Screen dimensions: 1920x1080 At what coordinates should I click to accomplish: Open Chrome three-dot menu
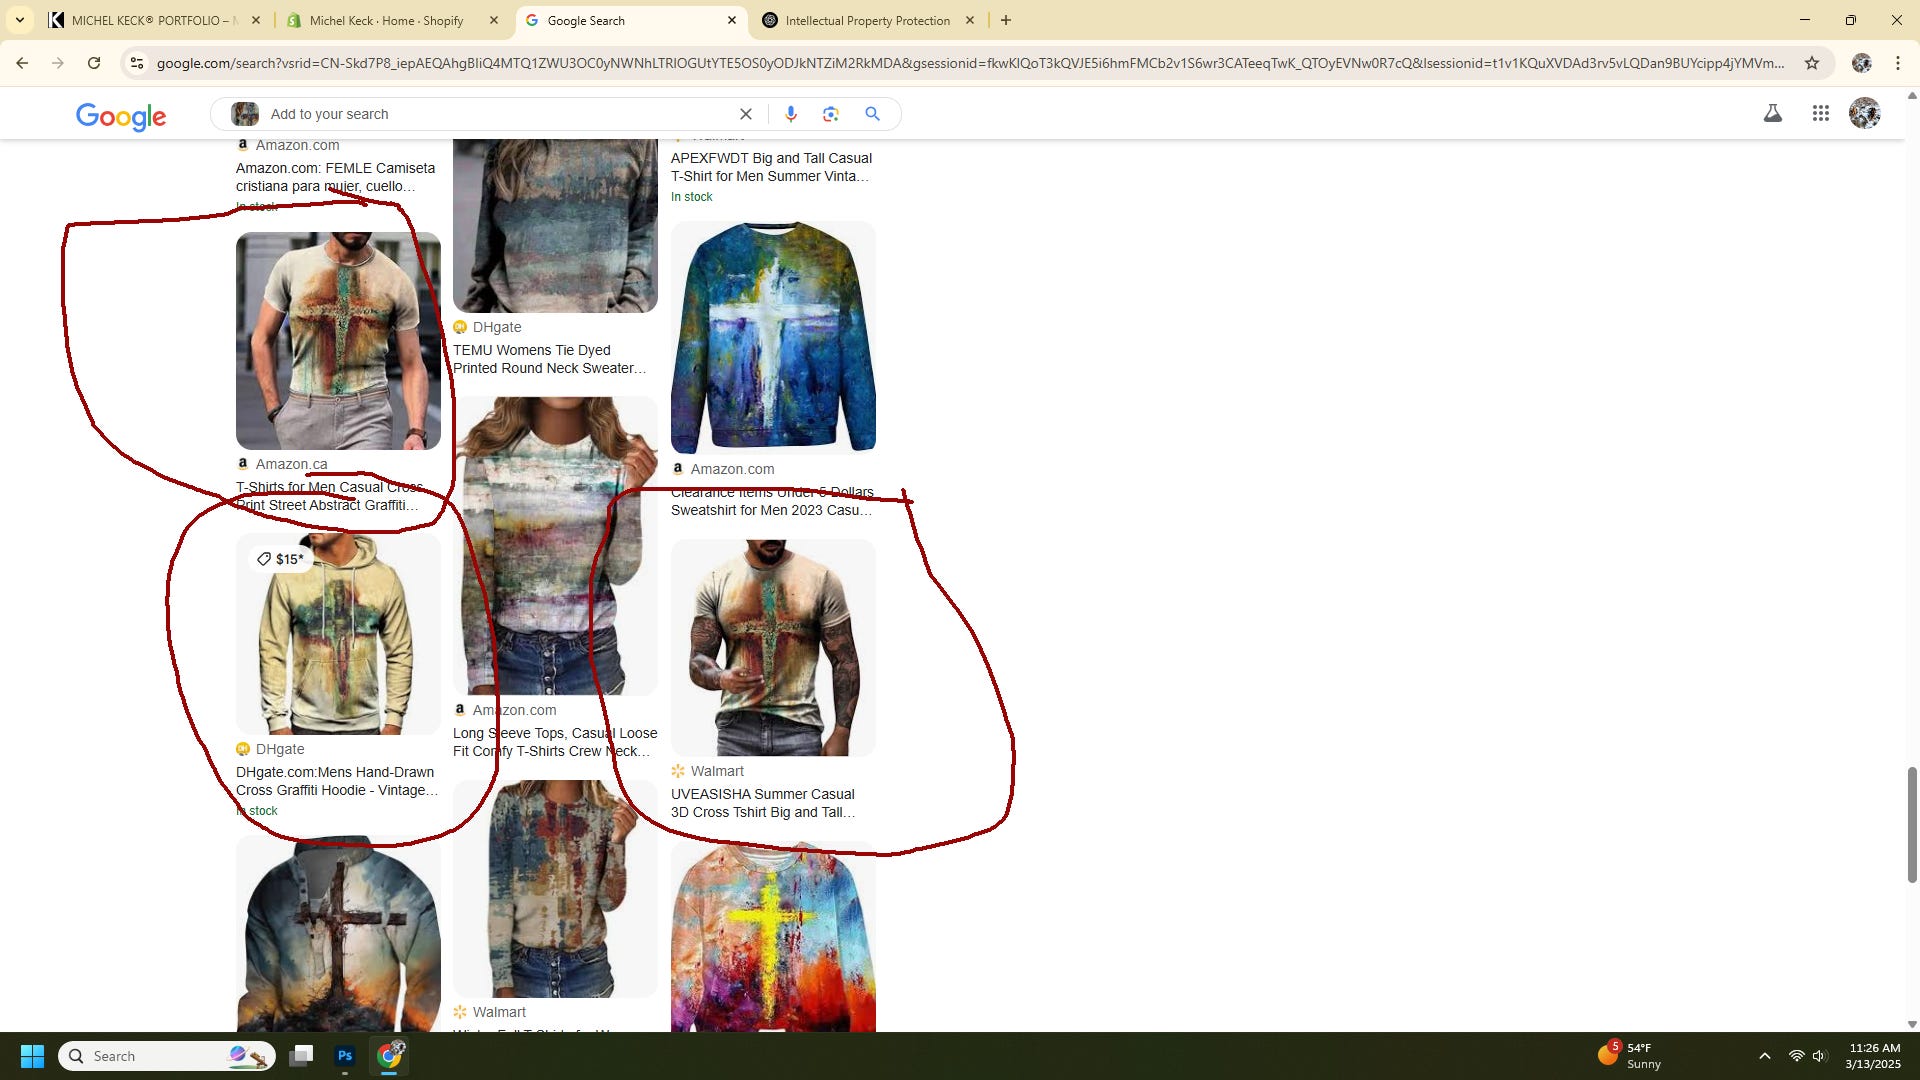tap(1897, 63)
